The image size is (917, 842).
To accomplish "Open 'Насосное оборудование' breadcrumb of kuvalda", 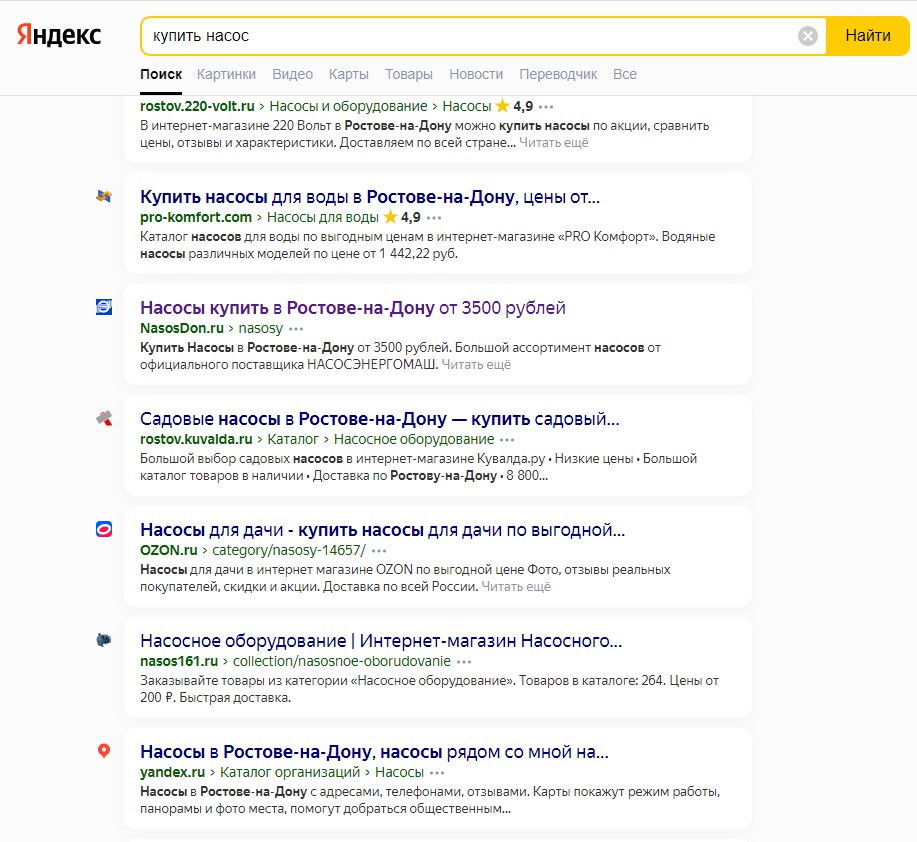I will (414, 439).
